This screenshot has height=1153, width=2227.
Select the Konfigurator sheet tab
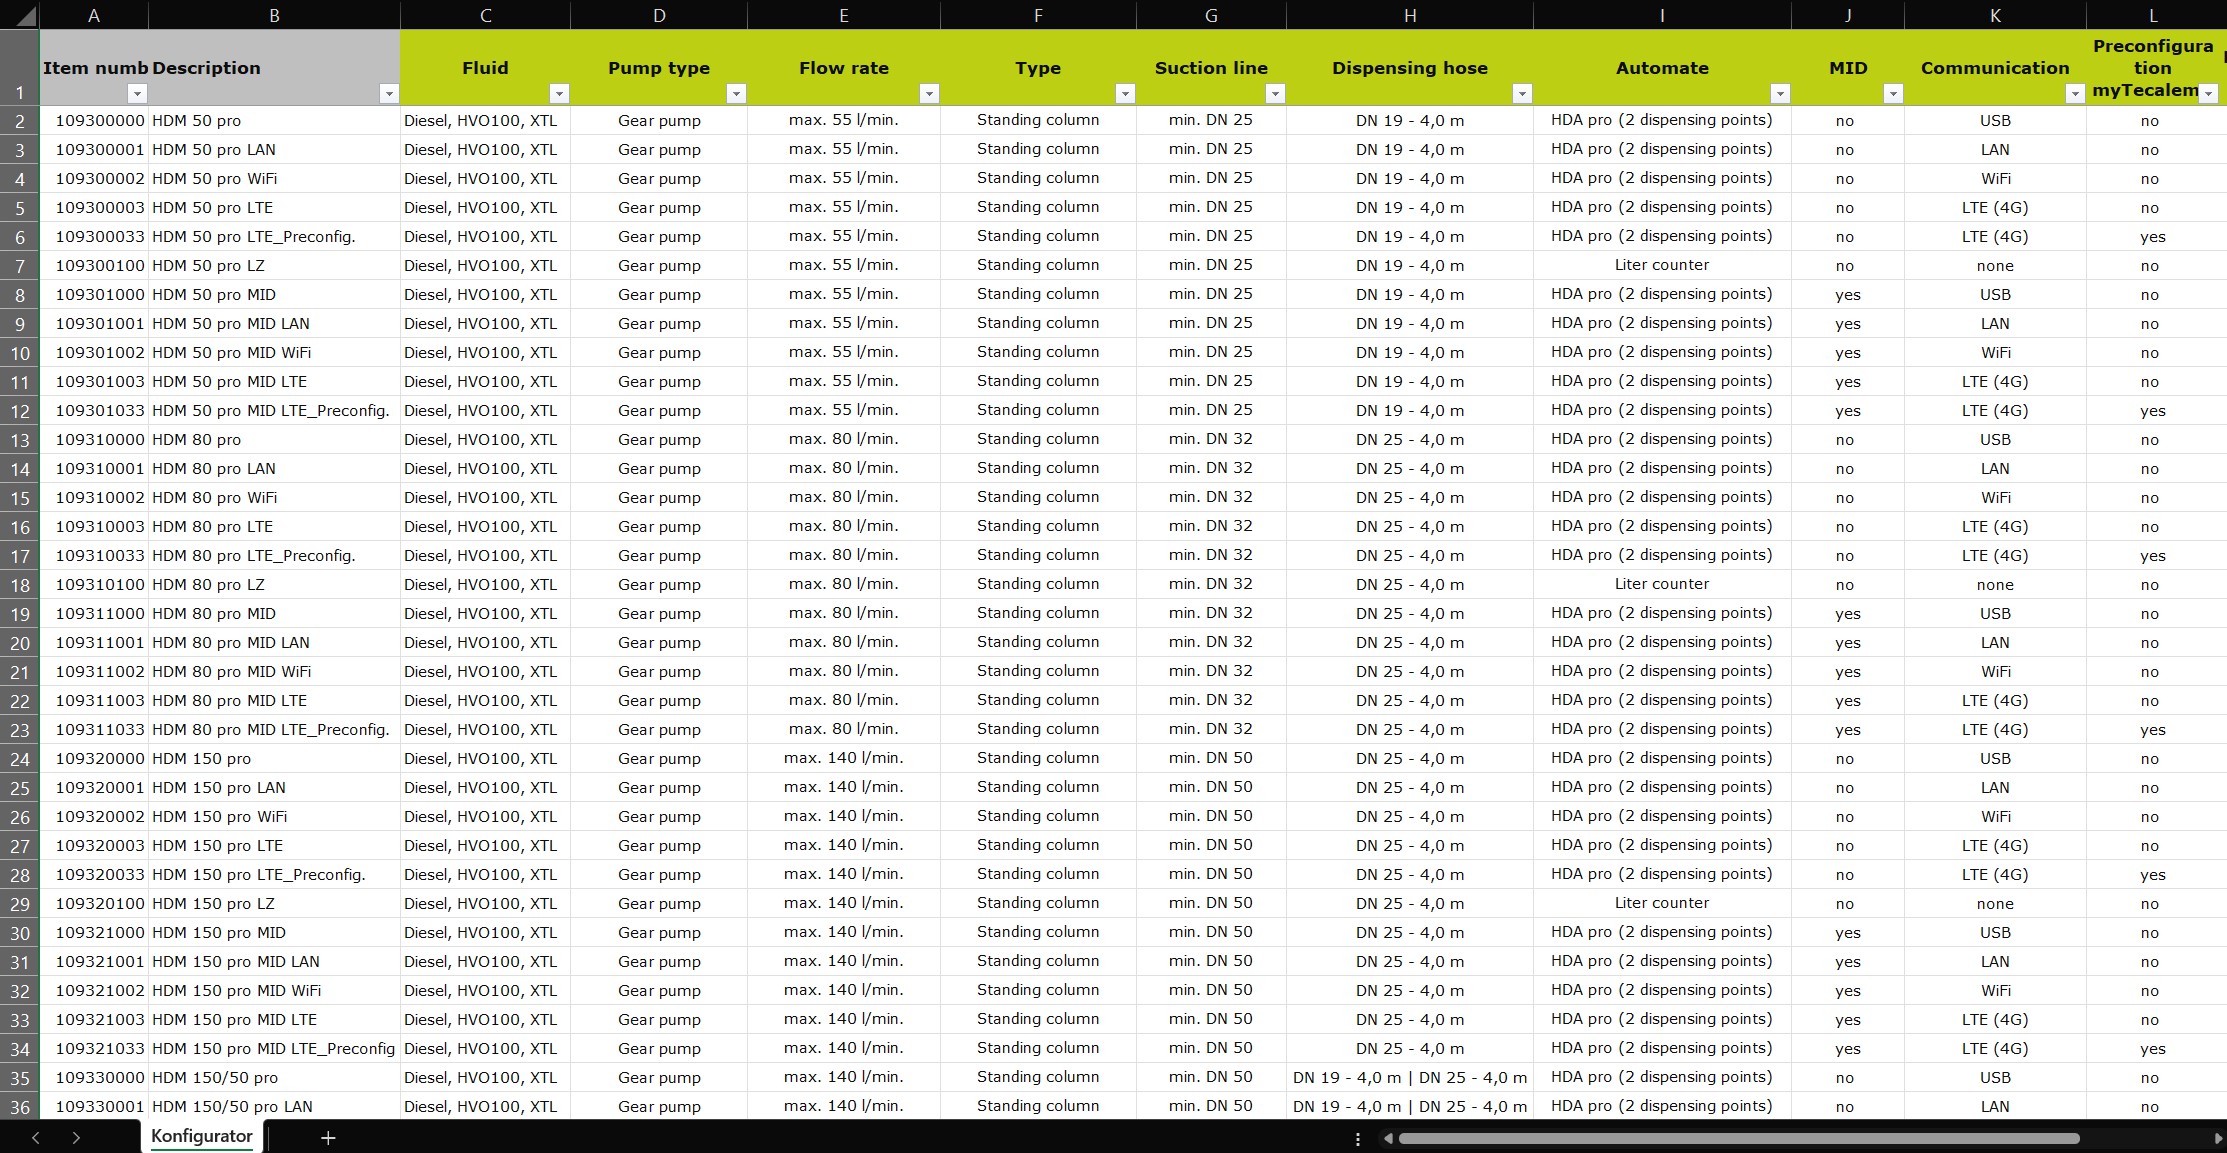(x=202, y=1137)
